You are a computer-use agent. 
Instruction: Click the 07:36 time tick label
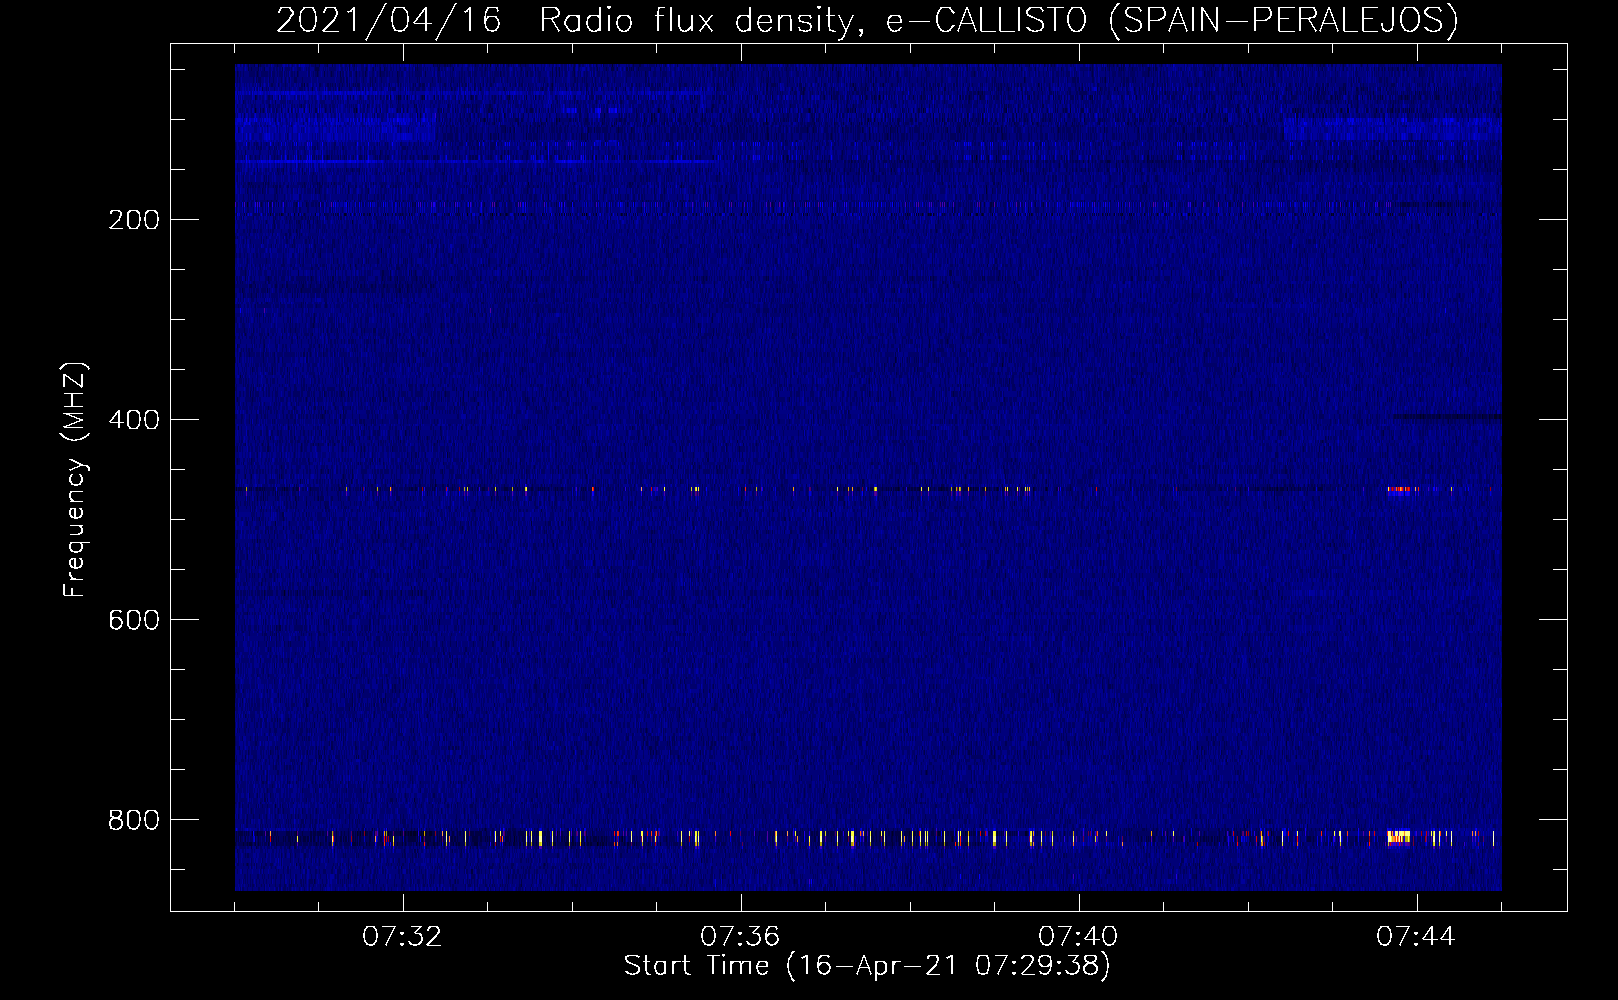click(x=740, y=937)
